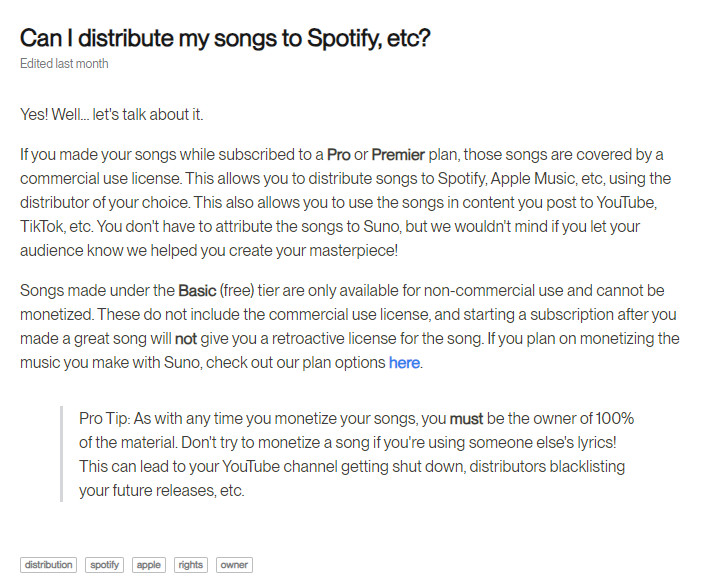Click the 'Yes! Well... let's talk about it.' line
The height and width of the screenshot is (584, 712).
(x=111, y=115)
